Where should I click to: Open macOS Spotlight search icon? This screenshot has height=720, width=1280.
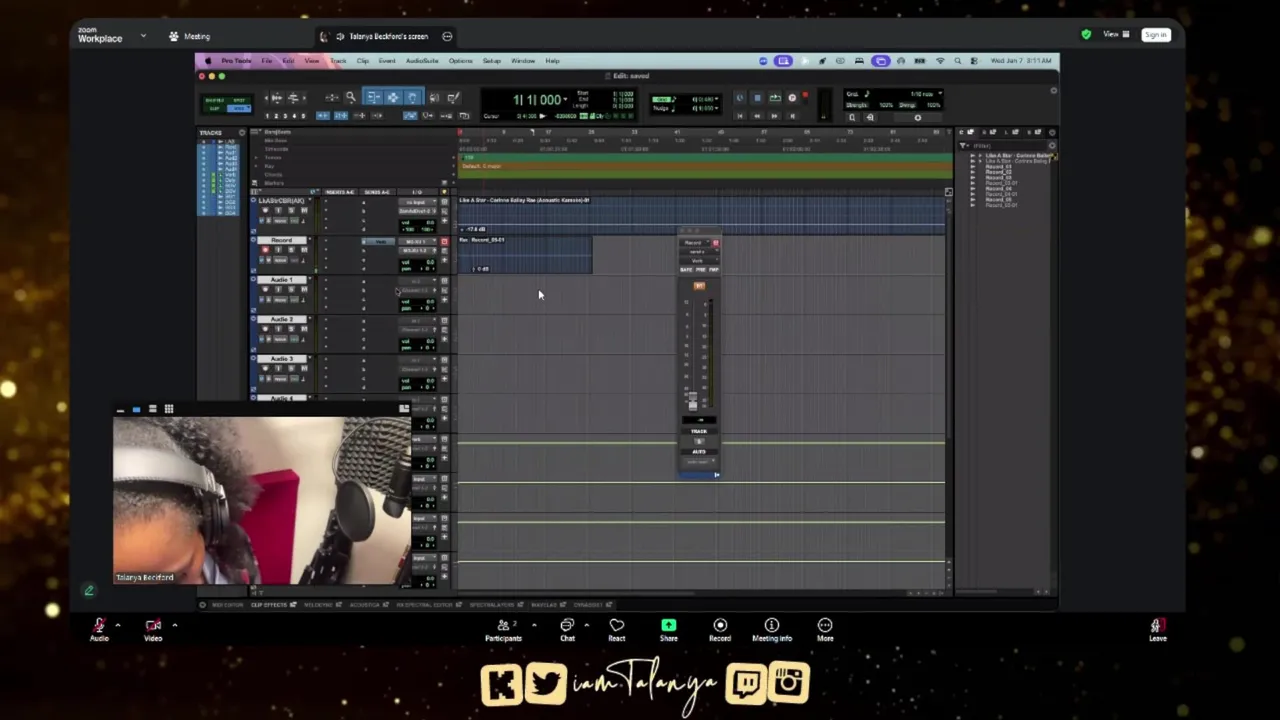click(958, 61)
